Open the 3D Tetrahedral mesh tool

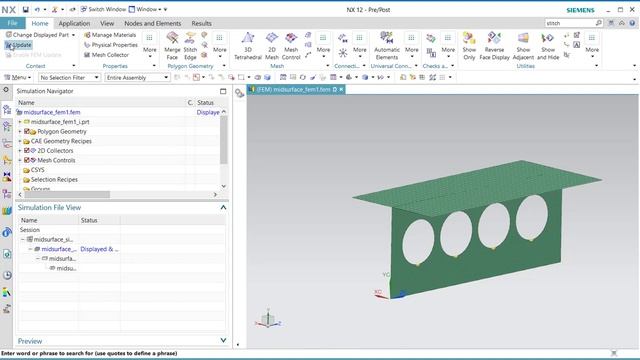(x=248, y=46)
